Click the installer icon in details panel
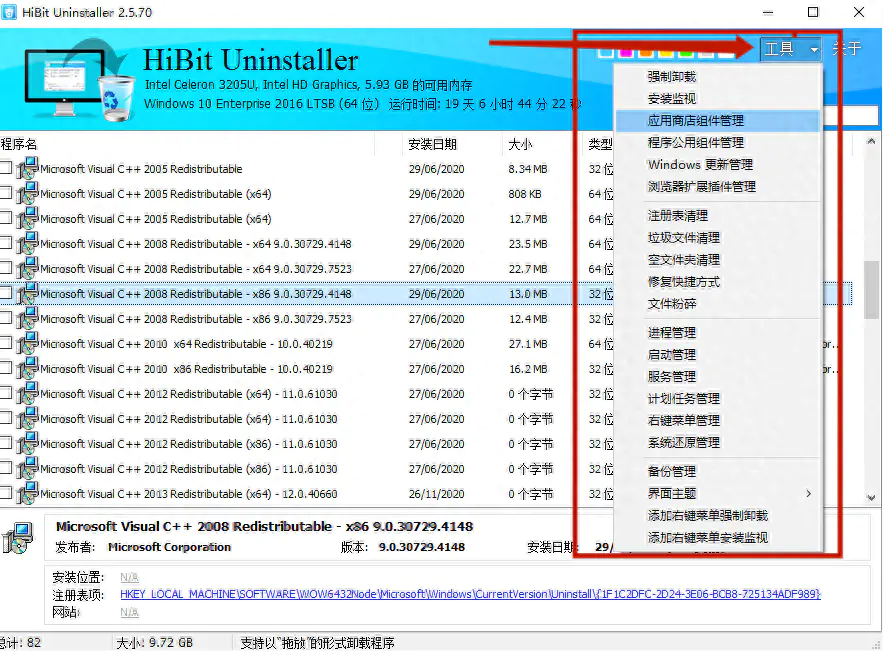The image size is (883, 651). [18, 538]
